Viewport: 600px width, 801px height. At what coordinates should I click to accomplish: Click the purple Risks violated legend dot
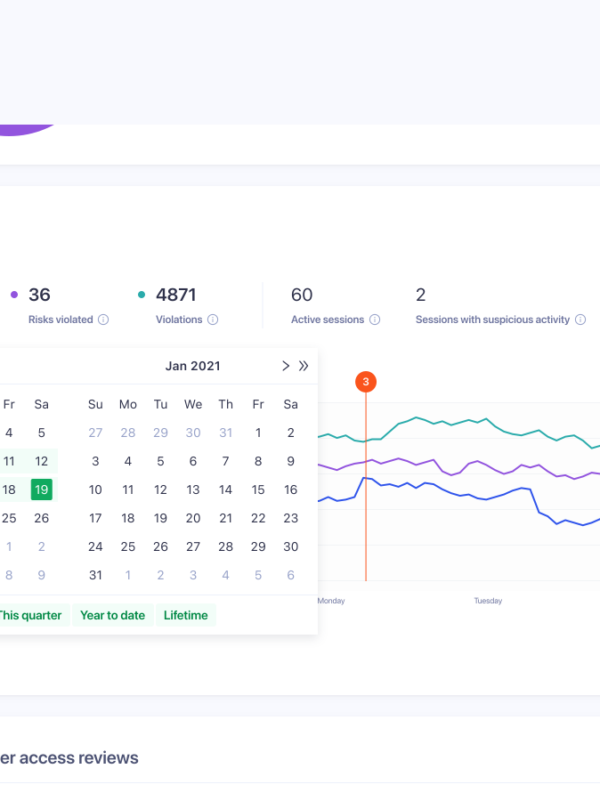click(x=14, y=295)
